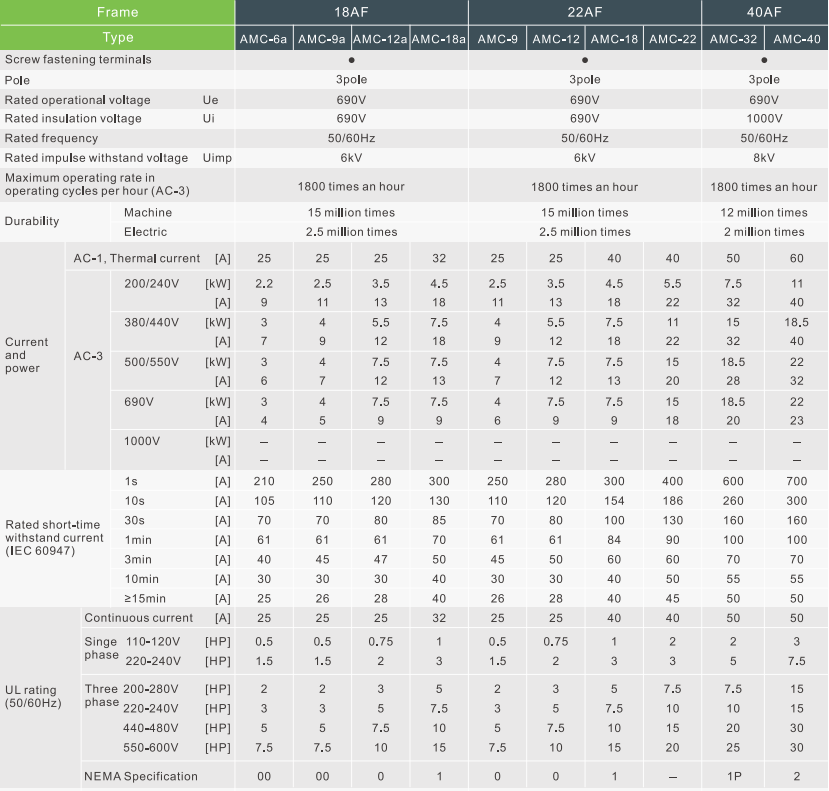
Task: Select the 22AF frame header
Action: coord(585,12)
